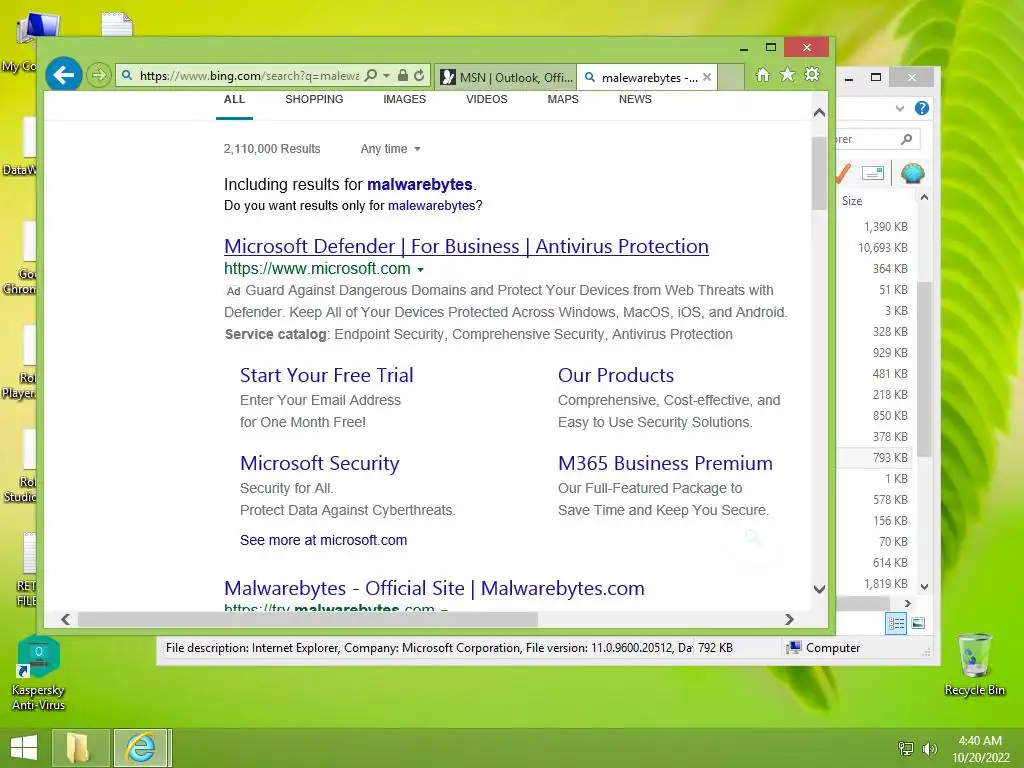Screen dimensions: 1024x768
Task: Switch to MSN Outlook tab
Action: pos(505,77)
